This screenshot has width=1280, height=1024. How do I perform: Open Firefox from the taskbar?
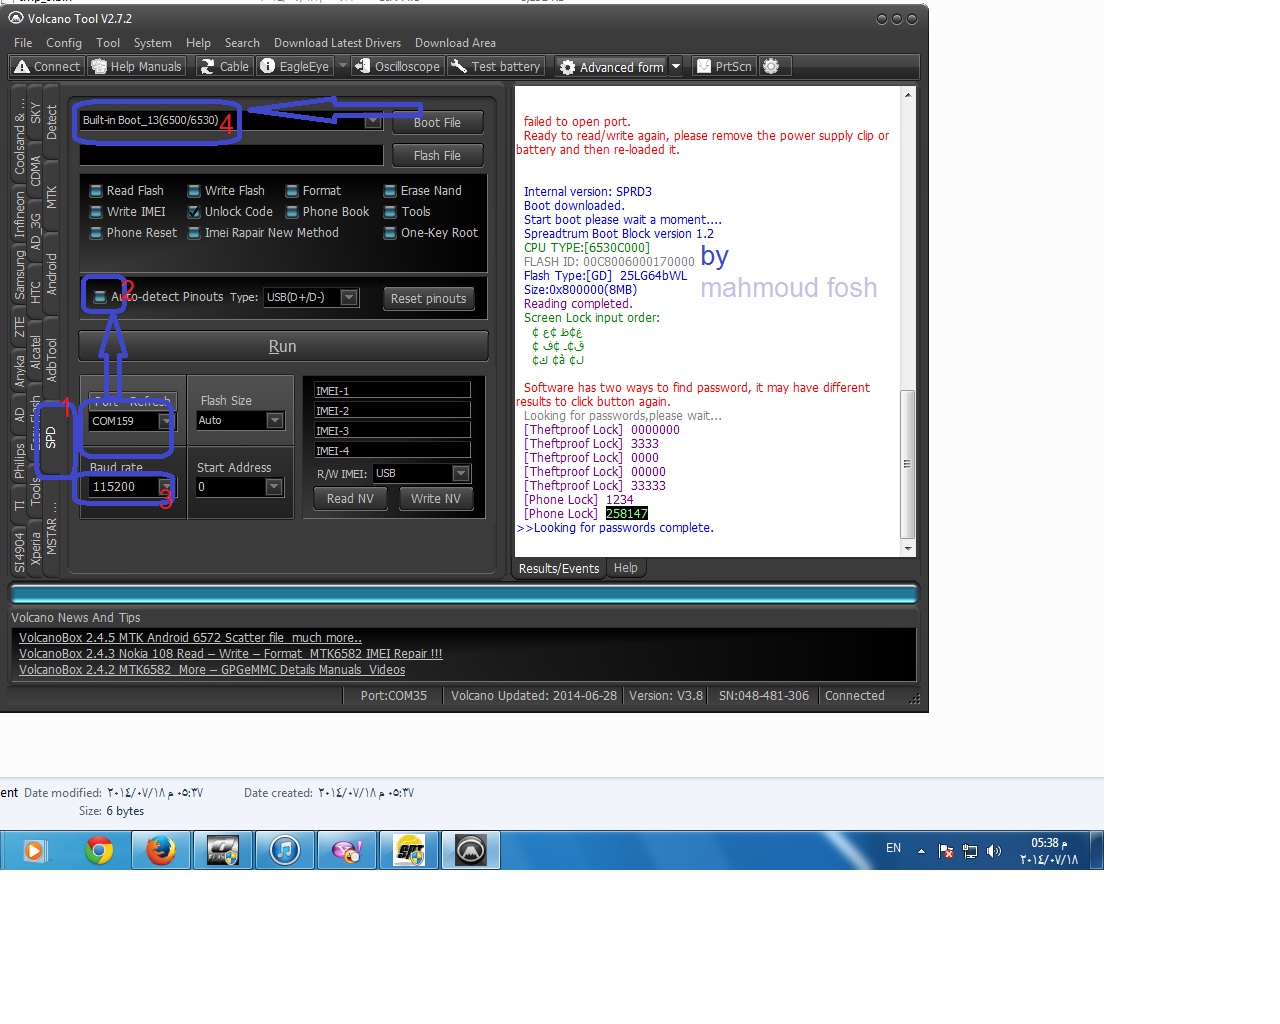click(160, 850)
